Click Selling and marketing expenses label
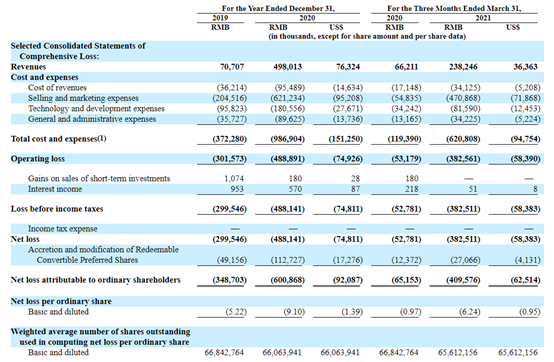Screen dimensions: 554x362 (x=83, y=98)
